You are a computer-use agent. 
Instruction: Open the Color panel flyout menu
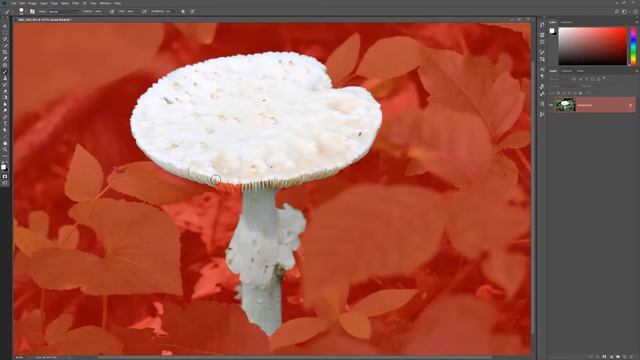(637, 22)
